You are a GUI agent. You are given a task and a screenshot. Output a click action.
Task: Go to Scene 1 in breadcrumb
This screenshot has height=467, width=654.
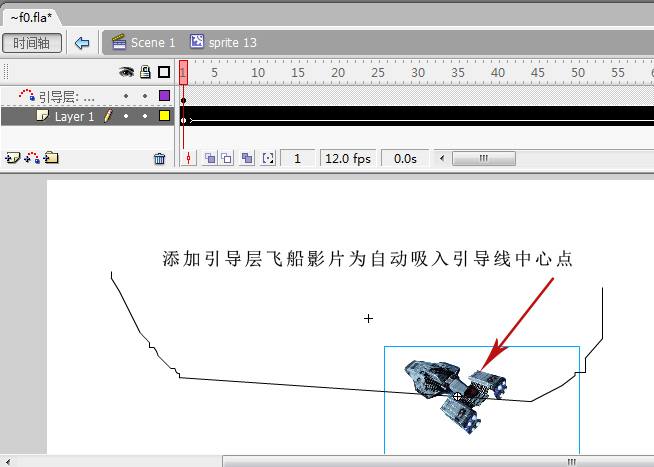(144, 43)
